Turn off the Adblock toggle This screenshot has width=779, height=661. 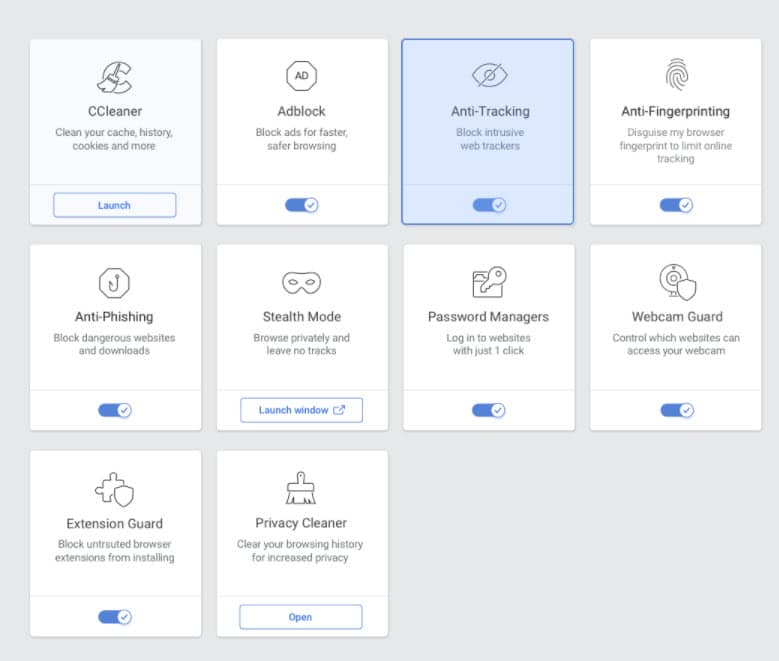click(x=302, y=205)
